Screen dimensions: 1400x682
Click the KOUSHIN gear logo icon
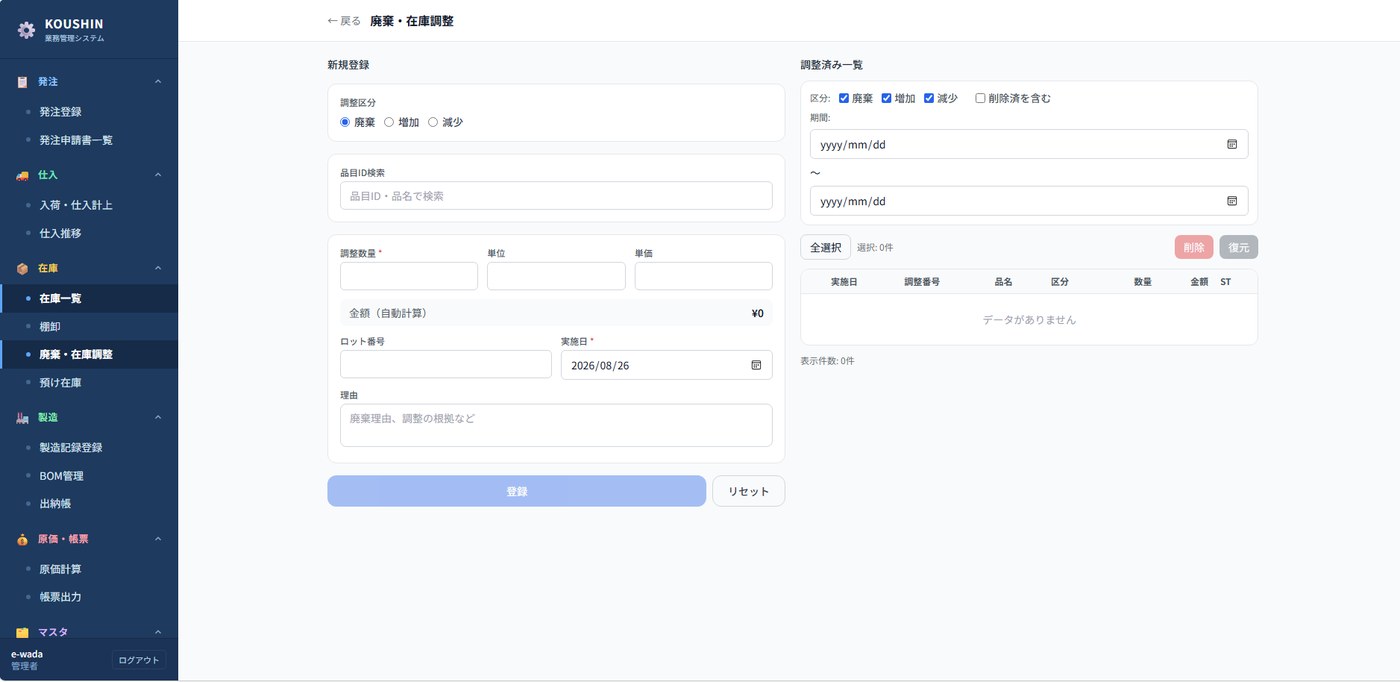click(26, 30)
